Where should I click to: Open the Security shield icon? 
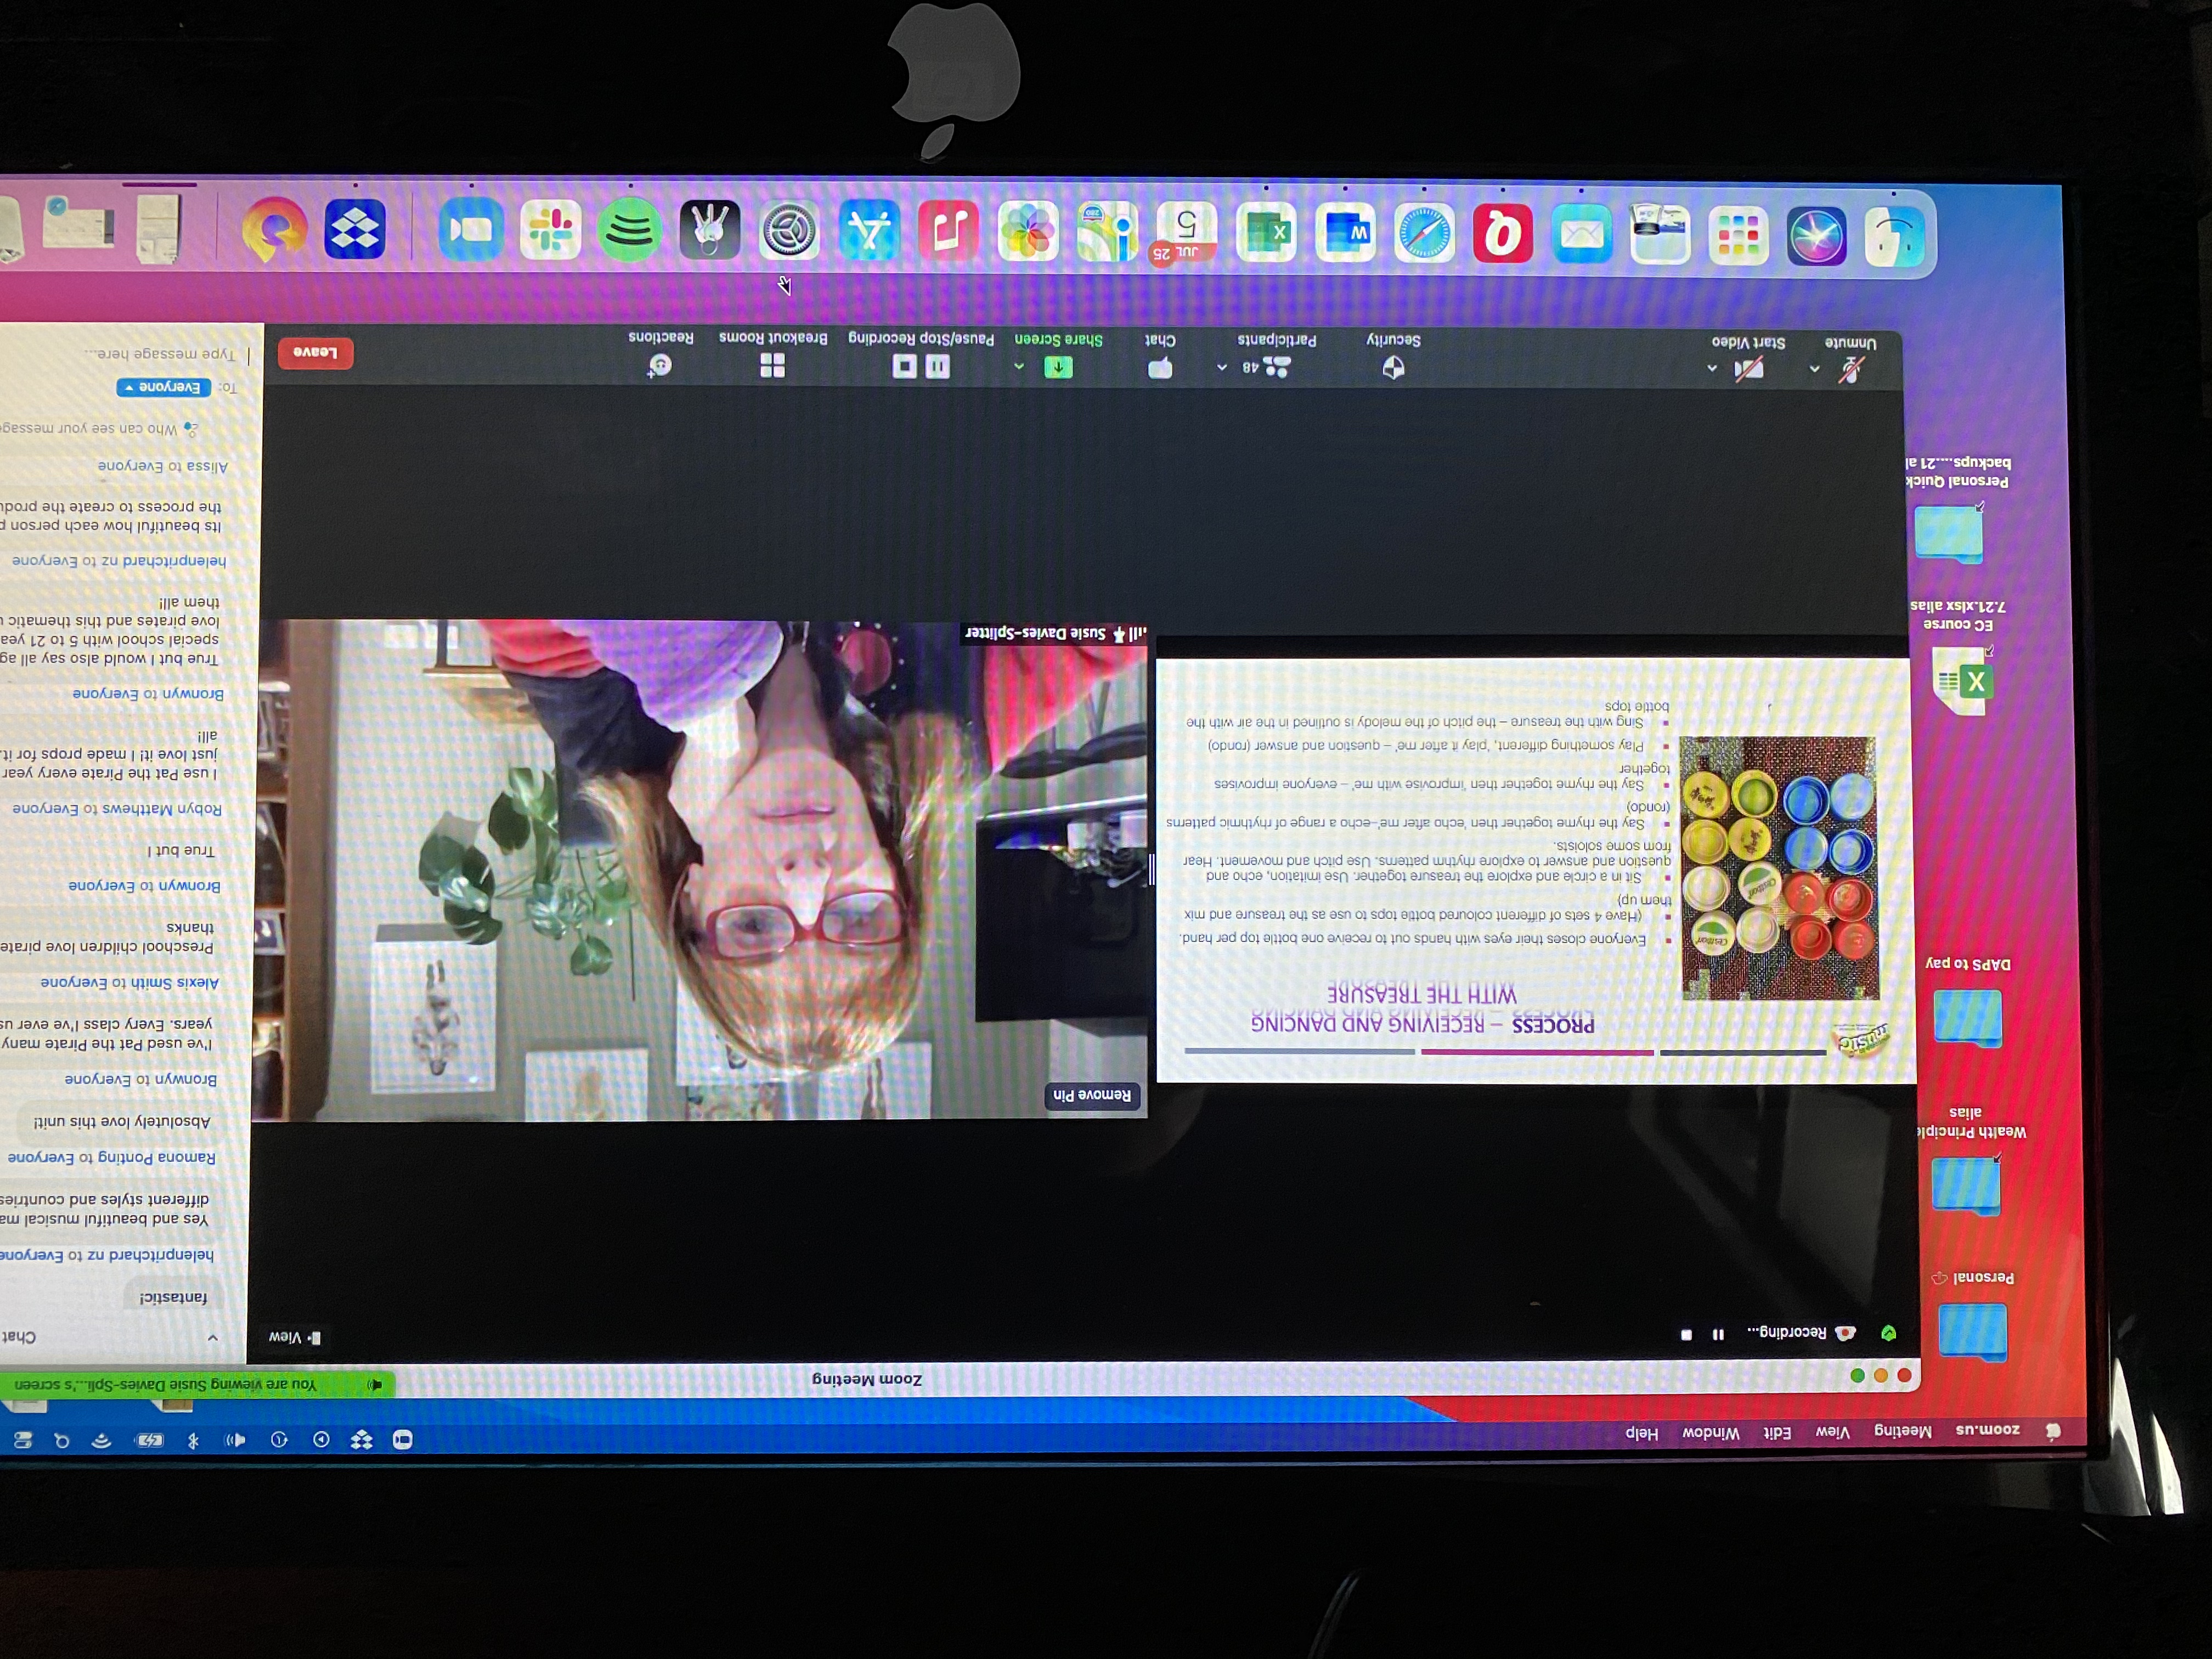(x=1393, y=367)
